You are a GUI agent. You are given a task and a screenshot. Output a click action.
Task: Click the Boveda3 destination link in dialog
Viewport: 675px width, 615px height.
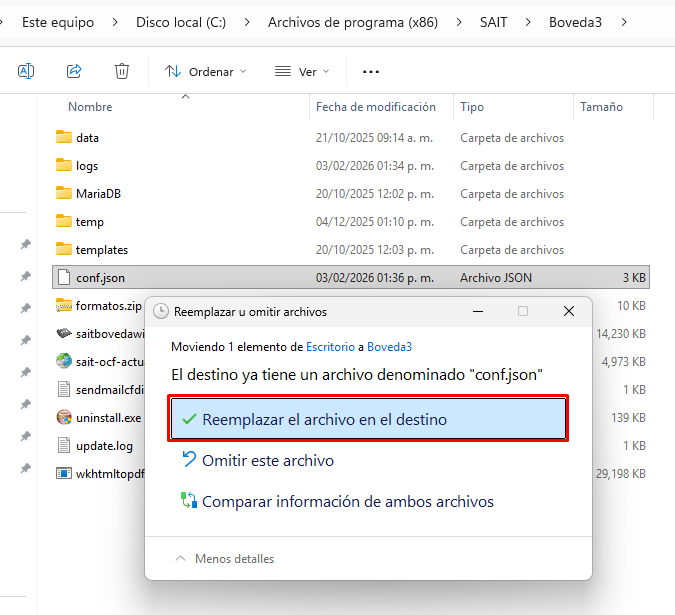(x=389, y=347)
